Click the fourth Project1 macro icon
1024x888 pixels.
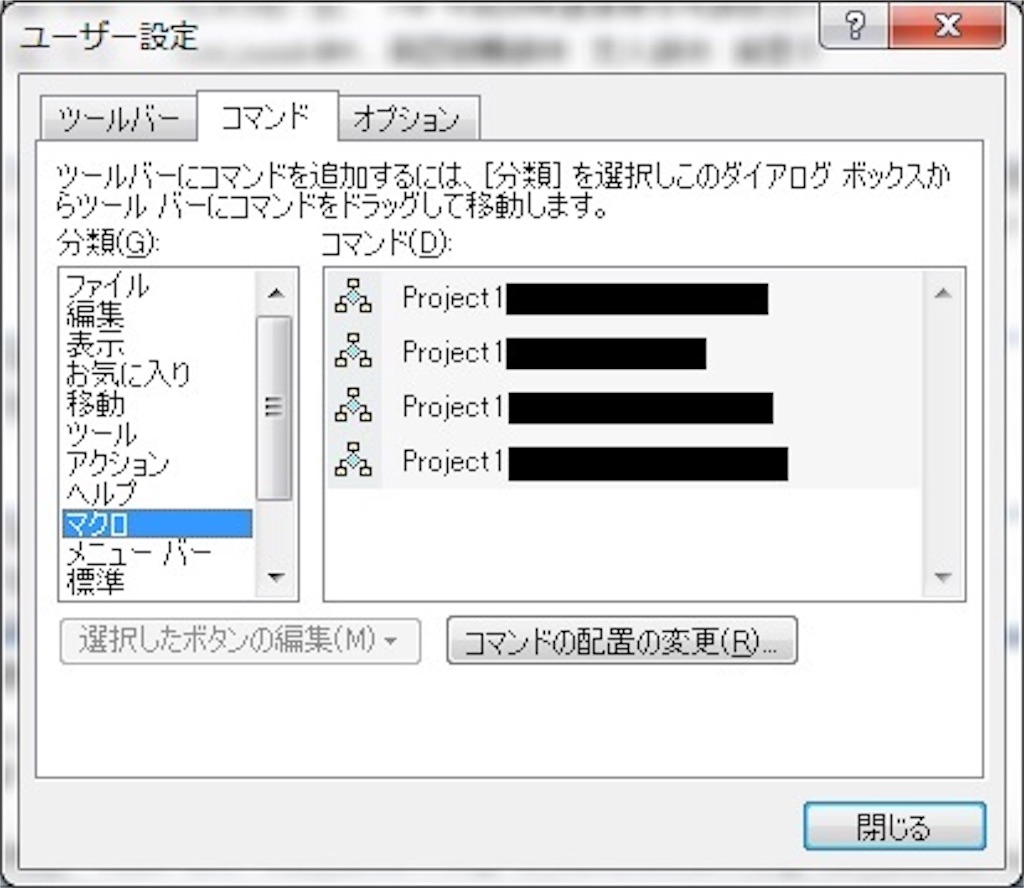pyautogui.click(x=353, y=460)
